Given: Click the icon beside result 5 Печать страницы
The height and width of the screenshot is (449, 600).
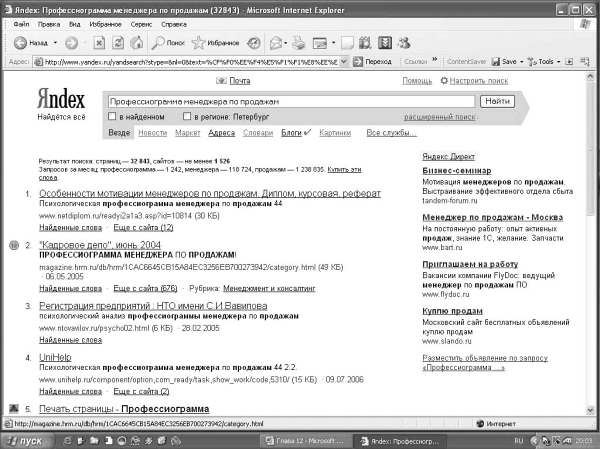Looking at the screenshot, I should coord(14,408).
